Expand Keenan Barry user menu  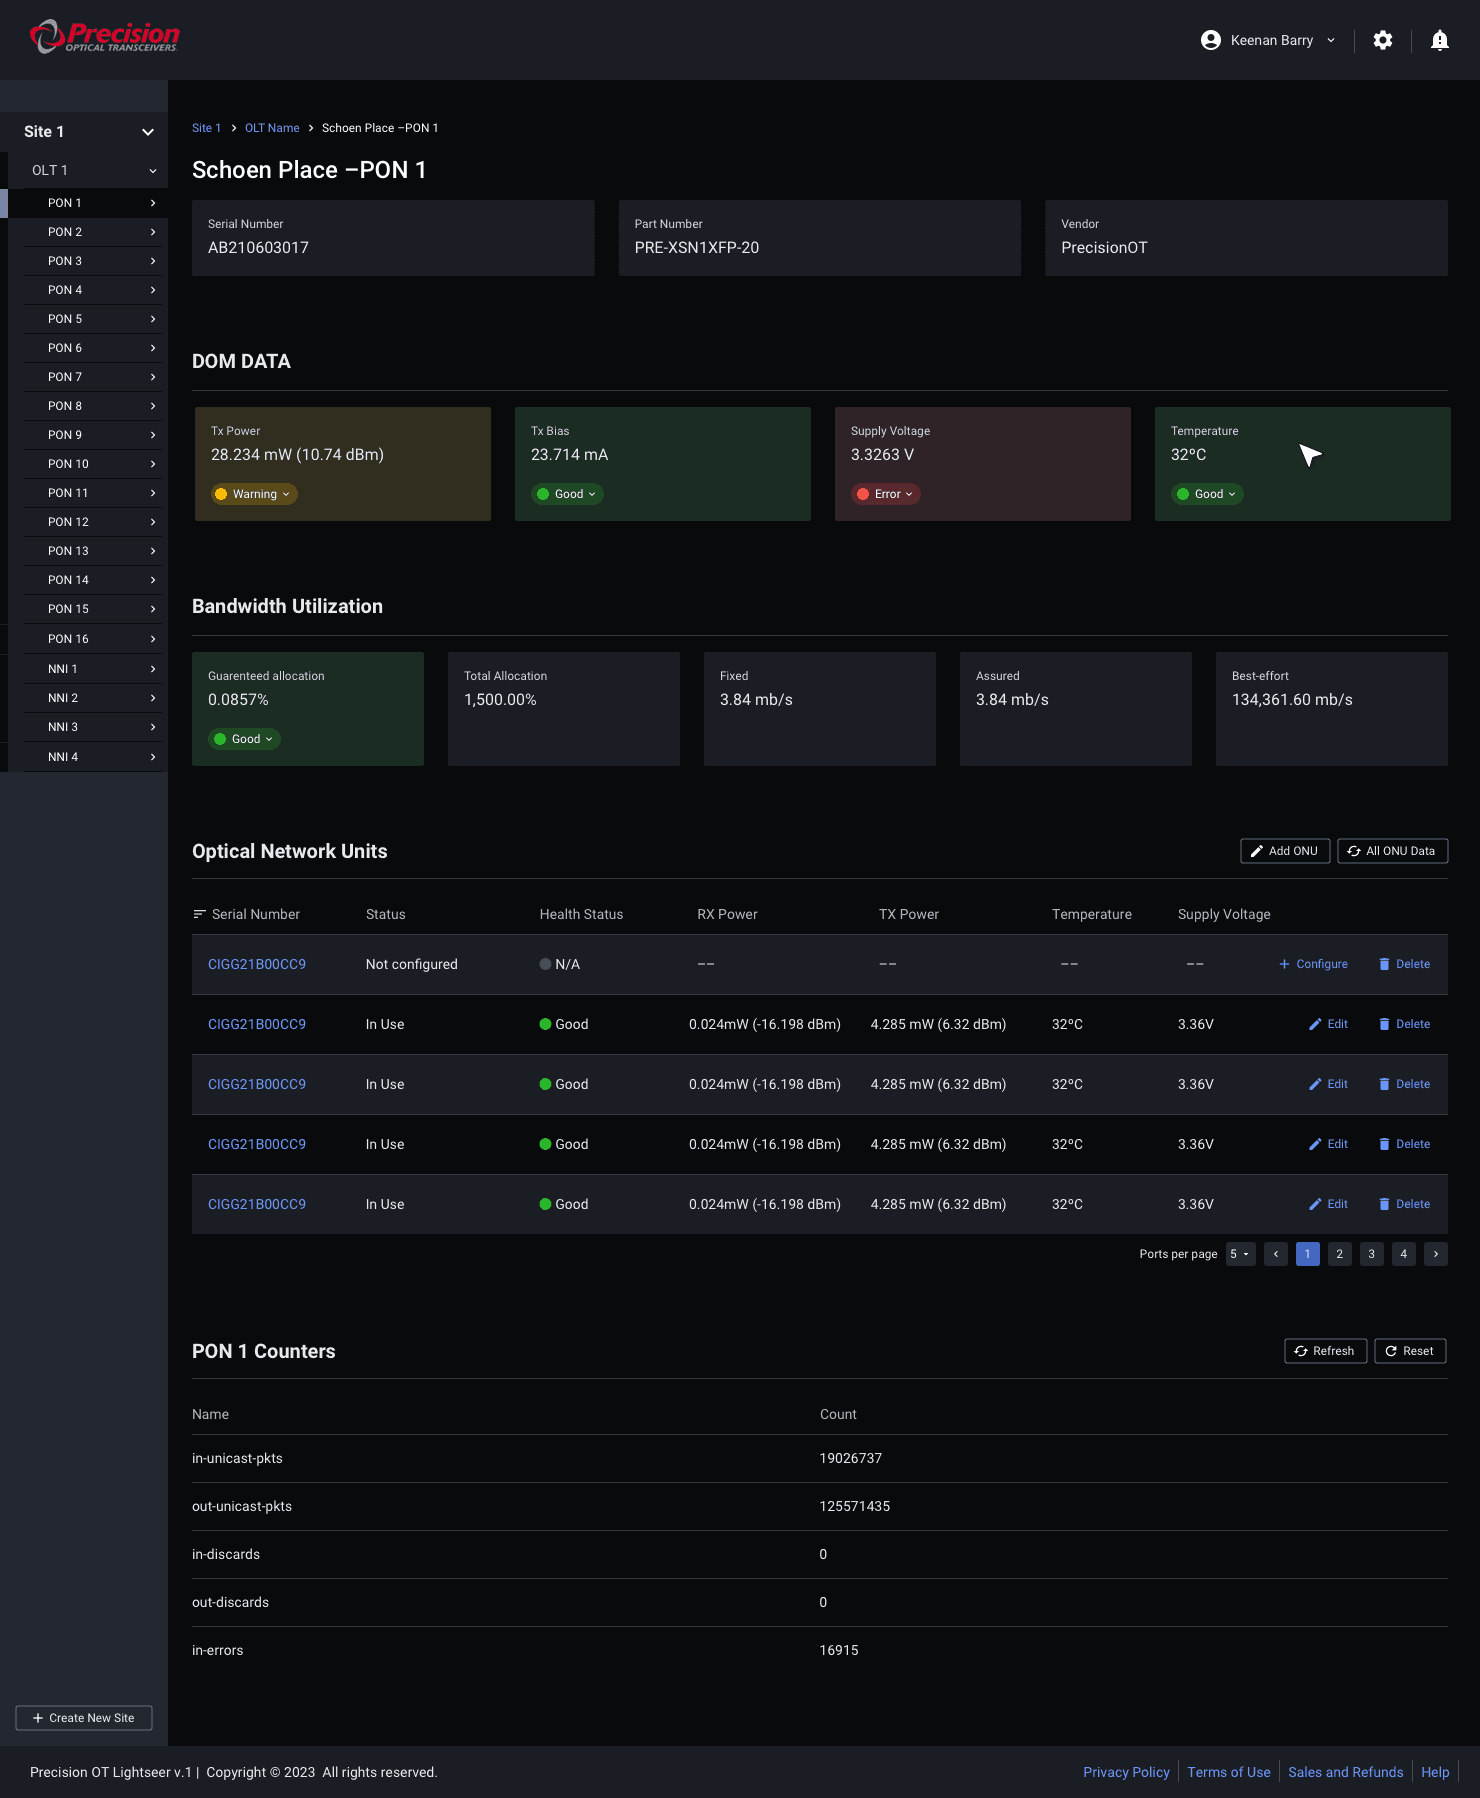pyautogui.click(x=1330, y=40)
